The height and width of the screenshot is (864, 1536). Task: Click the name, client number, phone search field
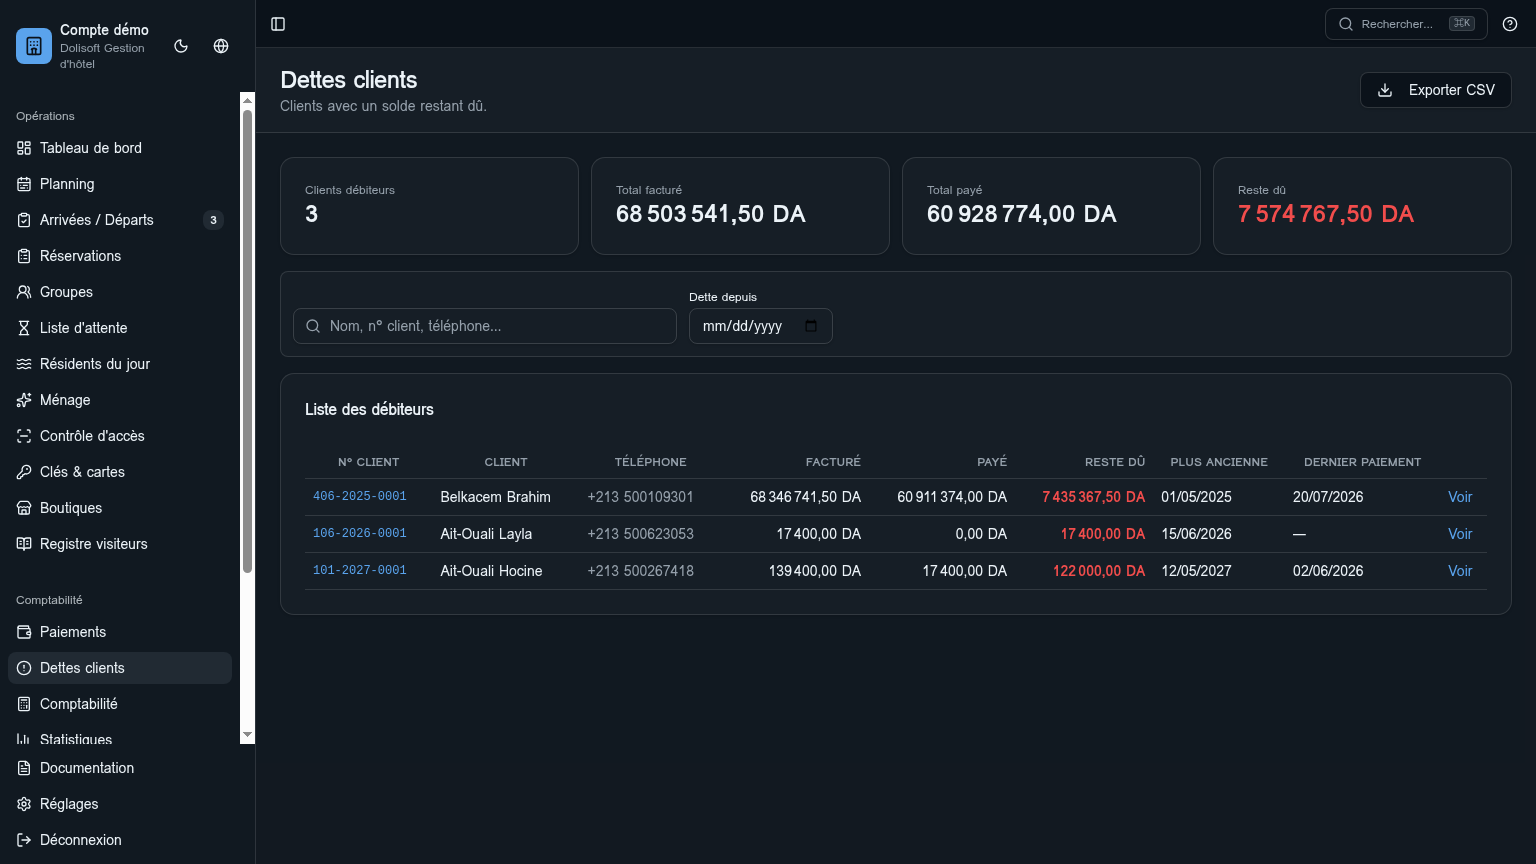coord(485,326)
